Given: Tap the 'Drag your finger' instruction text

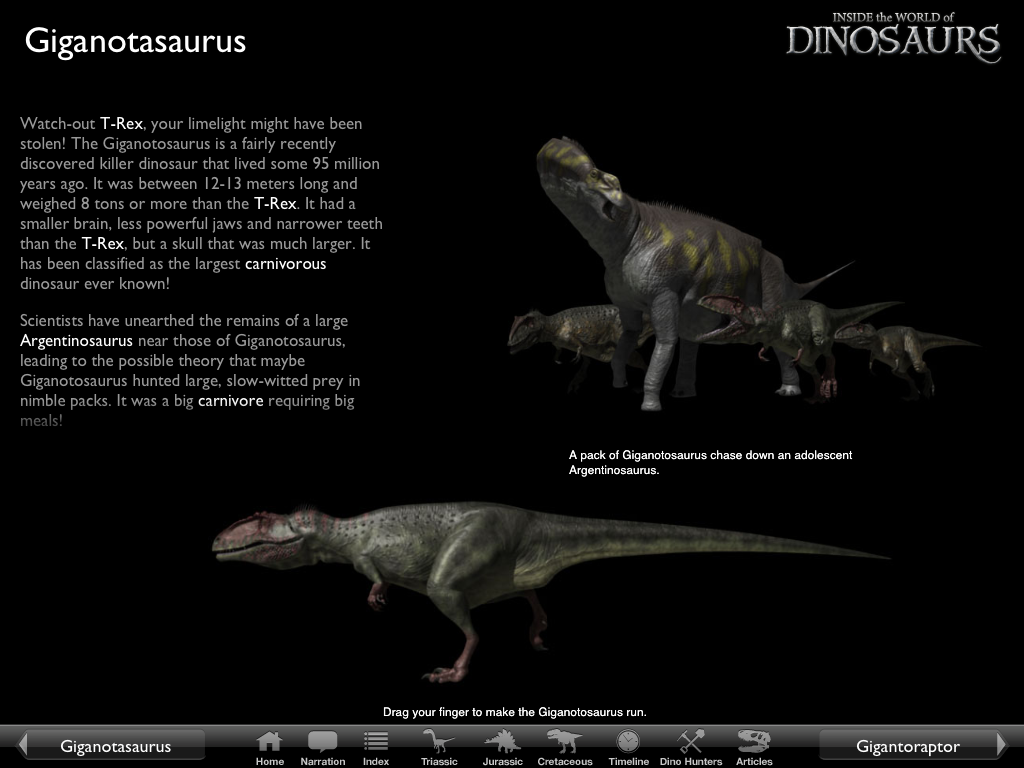Looking at the screenshot, I should tap(515, 712).
